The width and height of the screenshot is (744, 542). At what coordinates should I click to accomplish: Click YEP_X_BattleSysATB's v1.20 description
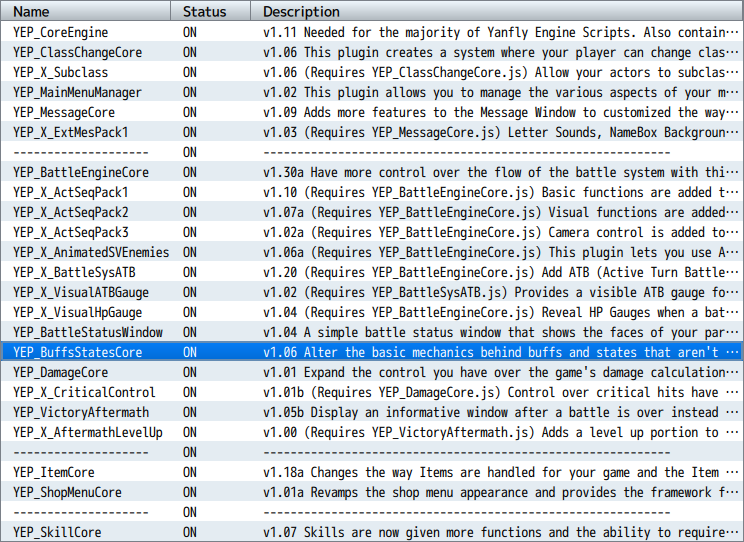[x=501, y=272]
